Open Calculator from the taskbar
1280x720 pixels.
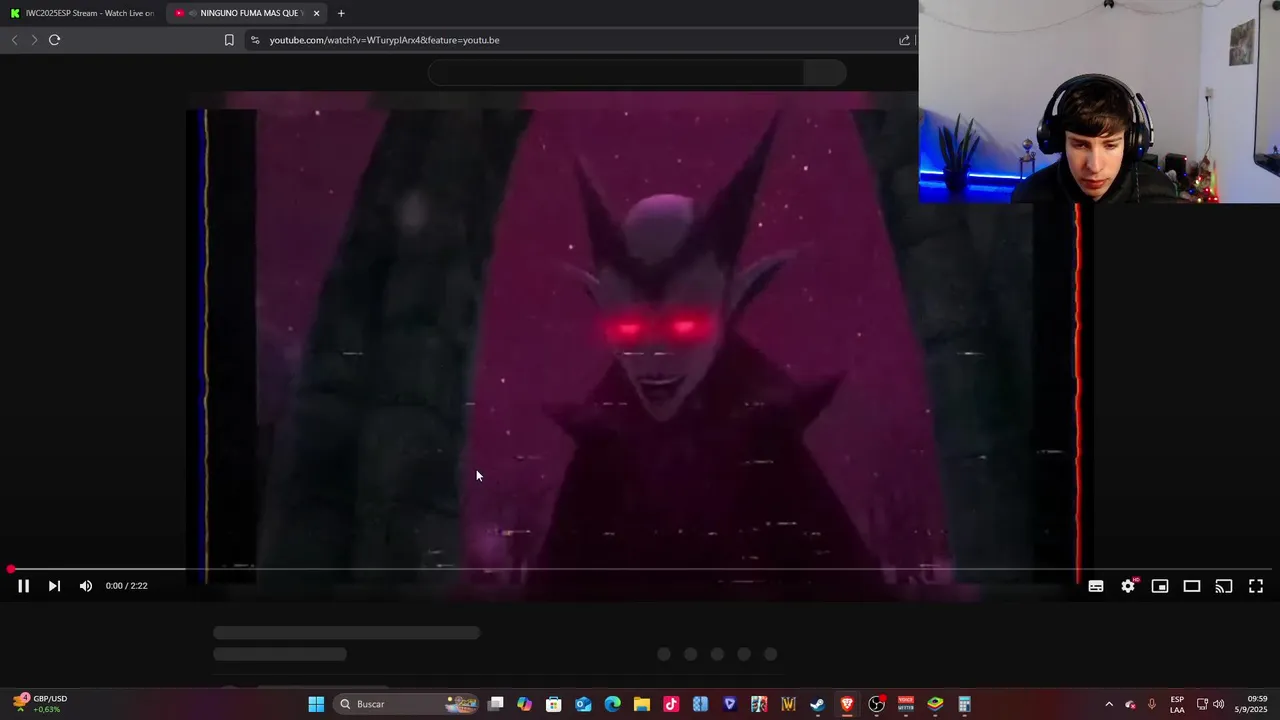(964, 704)
